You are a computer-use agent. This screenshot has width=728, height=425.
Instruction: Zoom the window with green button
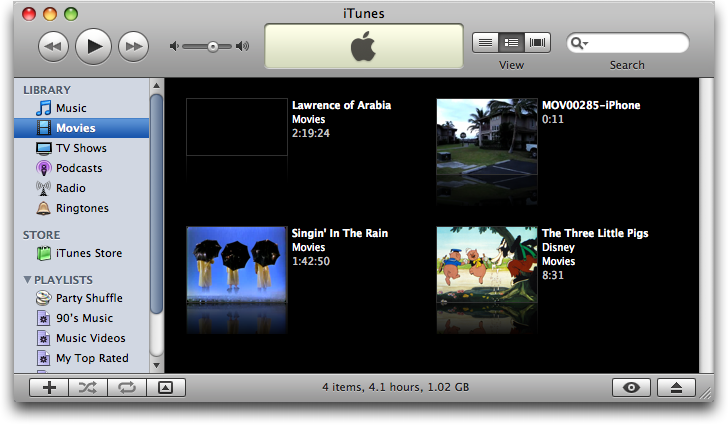[x=71, y=14]
